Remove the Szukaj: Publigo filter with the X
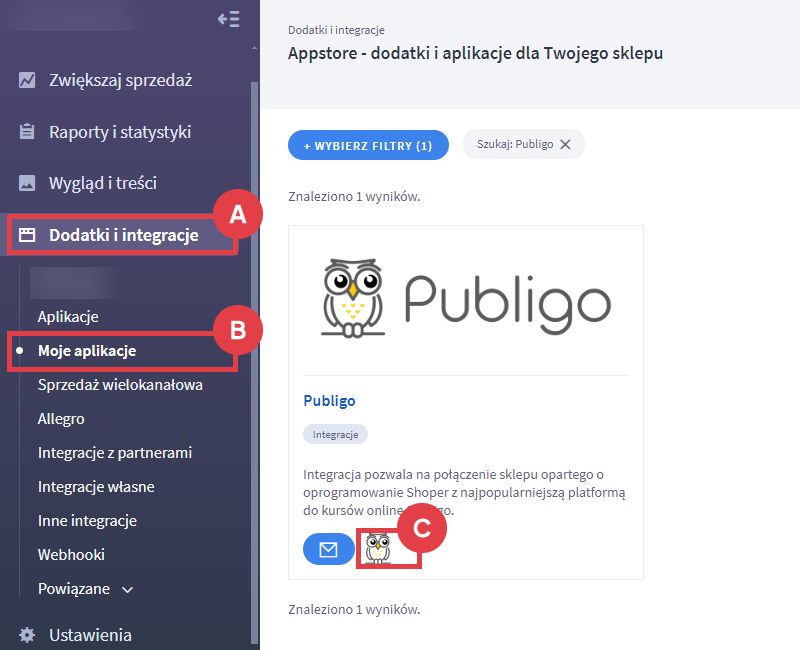 coord(566,143)
